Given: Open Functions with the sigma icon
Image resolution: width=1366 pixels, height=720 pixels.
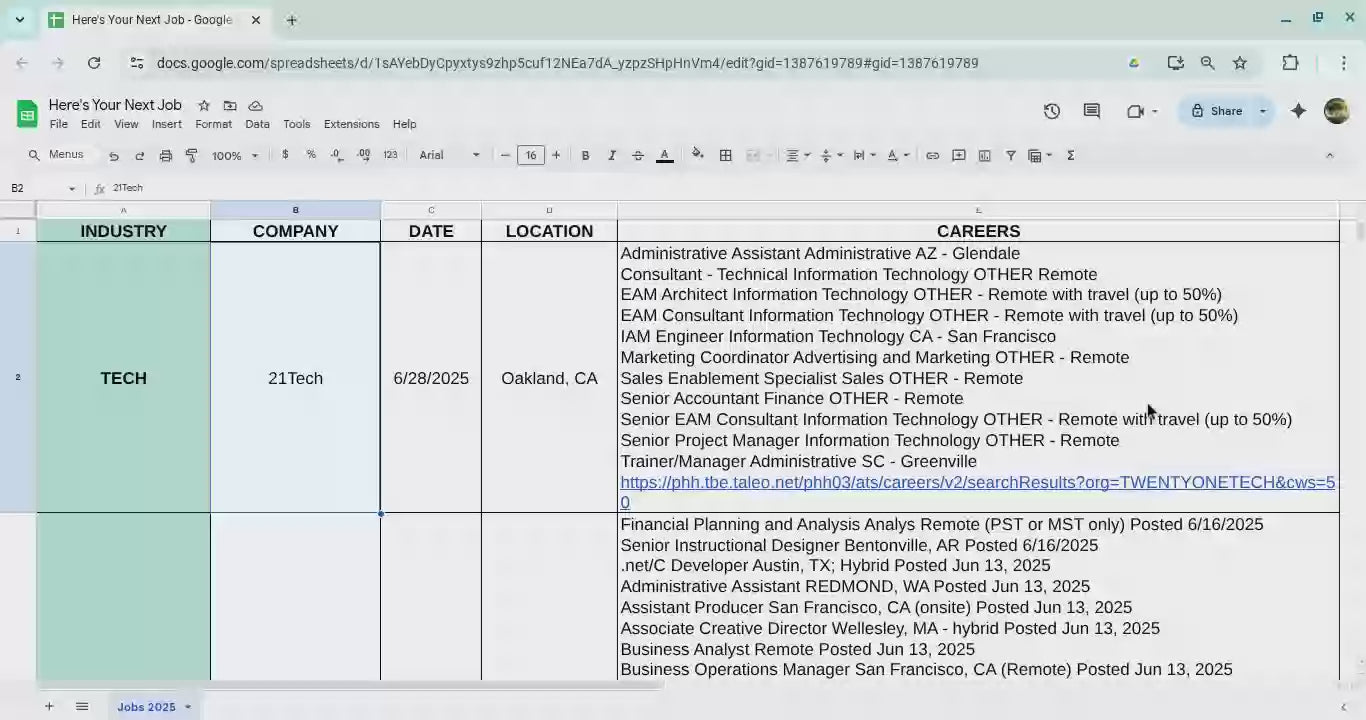Looking at the screenshot, I should click(1071, 155).
